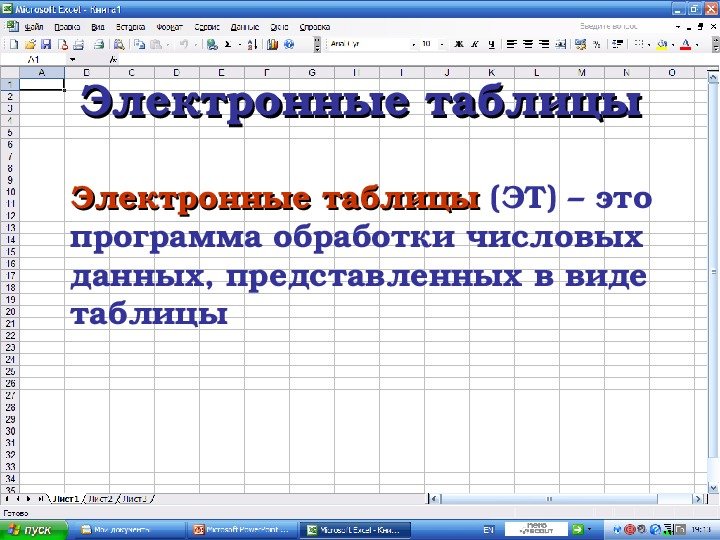Screen dimensions: 720x540
Task: Click the Percent Style icon
Action: point(597,44)
